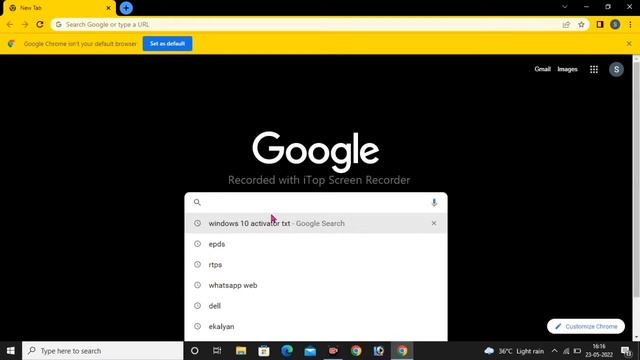640x360 pixels.
Task: Start voice search with microphone
Action: pyautogui.click(x=434, y=202)
